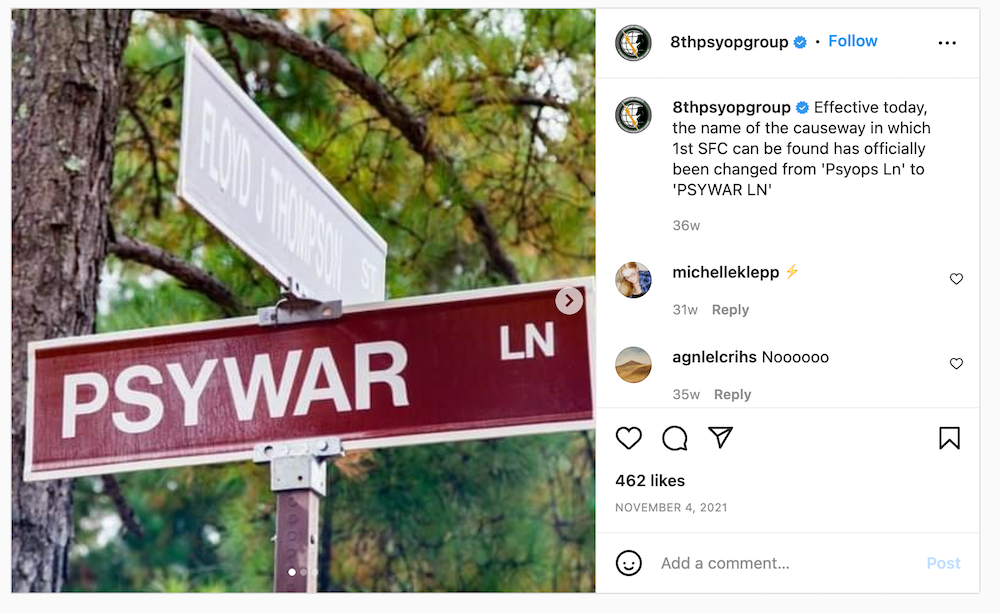Like agnlelcrihs's Noooooo comment

956,363
